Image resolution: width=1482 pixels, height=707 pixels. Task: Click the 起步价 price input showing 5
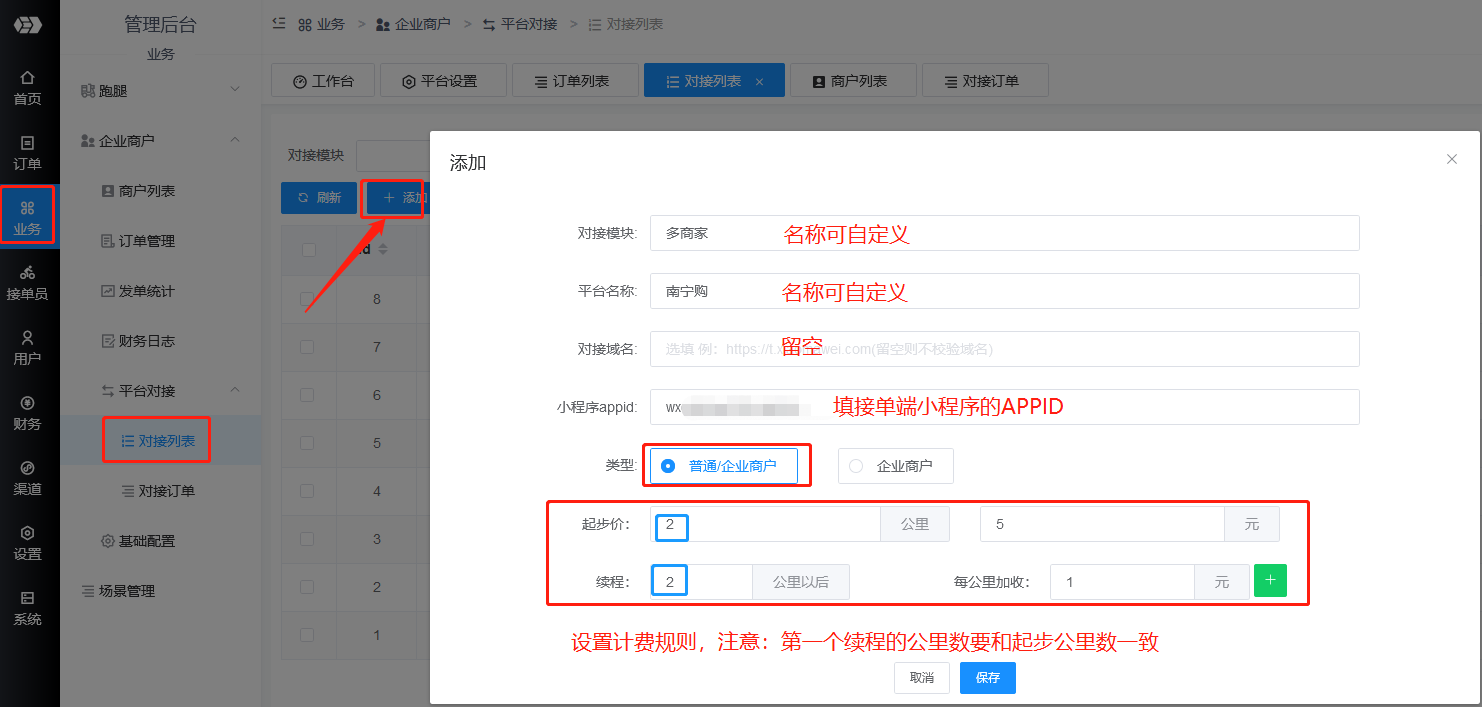pyautogui.click(x=1102, y=524)
